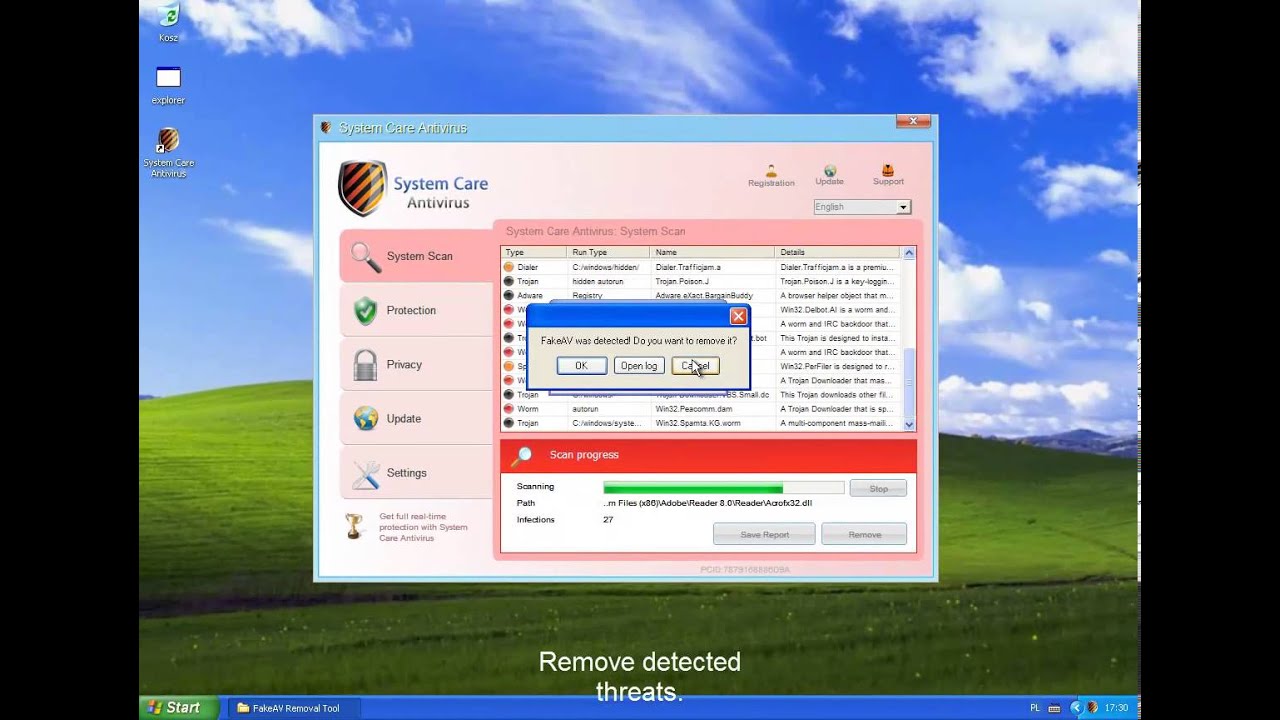Click Save Report button
This screenshot has width=1280, height=720.
pos(764,534)
